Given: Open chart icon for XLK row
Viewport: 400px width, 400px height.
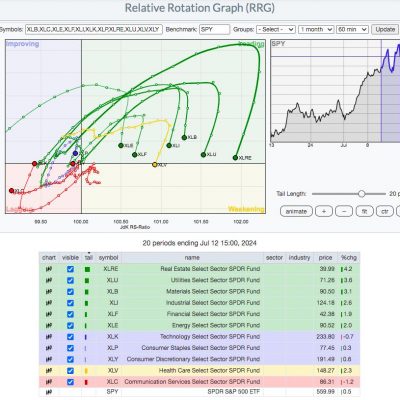Looking at the screenshot, I should tap(49, 337).
